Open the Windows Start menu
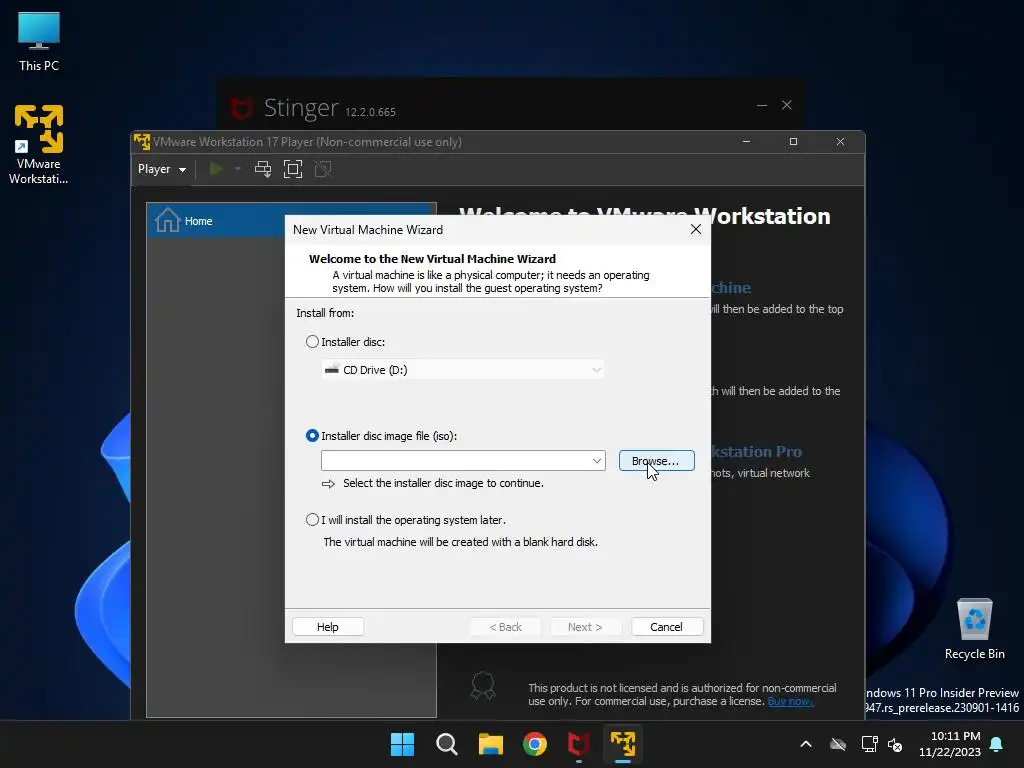 pyautogui.click(x=402, y=744)
